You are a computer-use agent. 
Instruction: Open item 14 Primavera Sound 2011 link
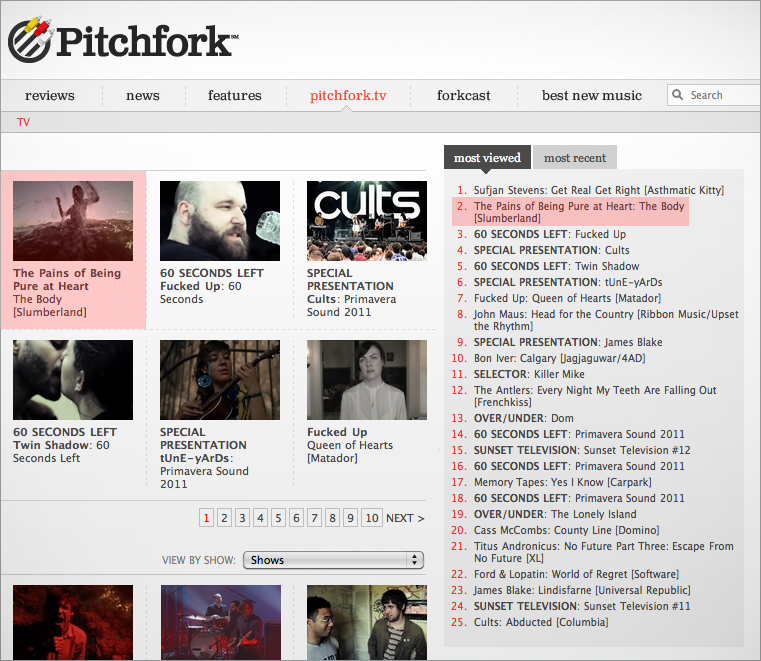pyautogui.click(x=579, y=434)
